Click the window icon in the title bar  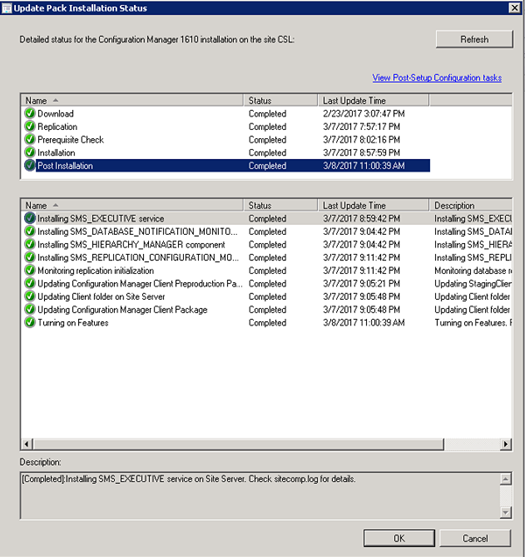click(7, 8)
